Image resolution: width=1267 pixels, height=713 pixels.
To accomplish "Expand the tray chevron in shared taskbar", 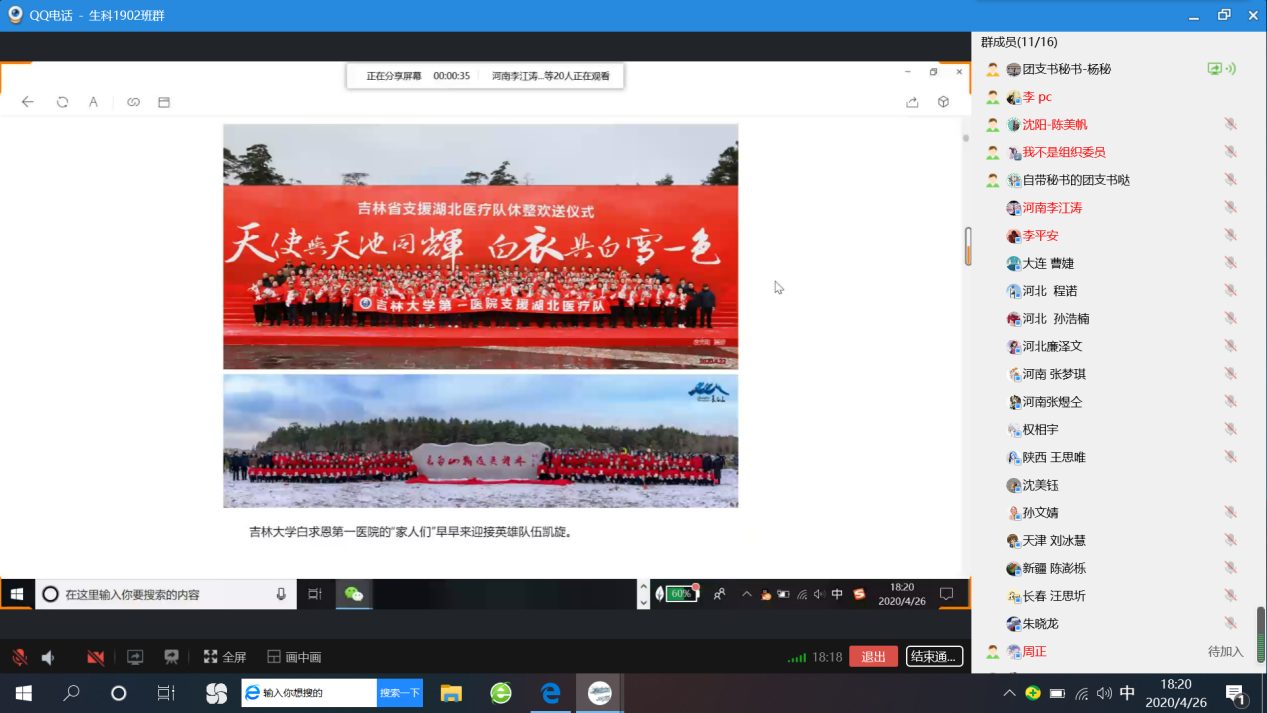I will (746, 594).
